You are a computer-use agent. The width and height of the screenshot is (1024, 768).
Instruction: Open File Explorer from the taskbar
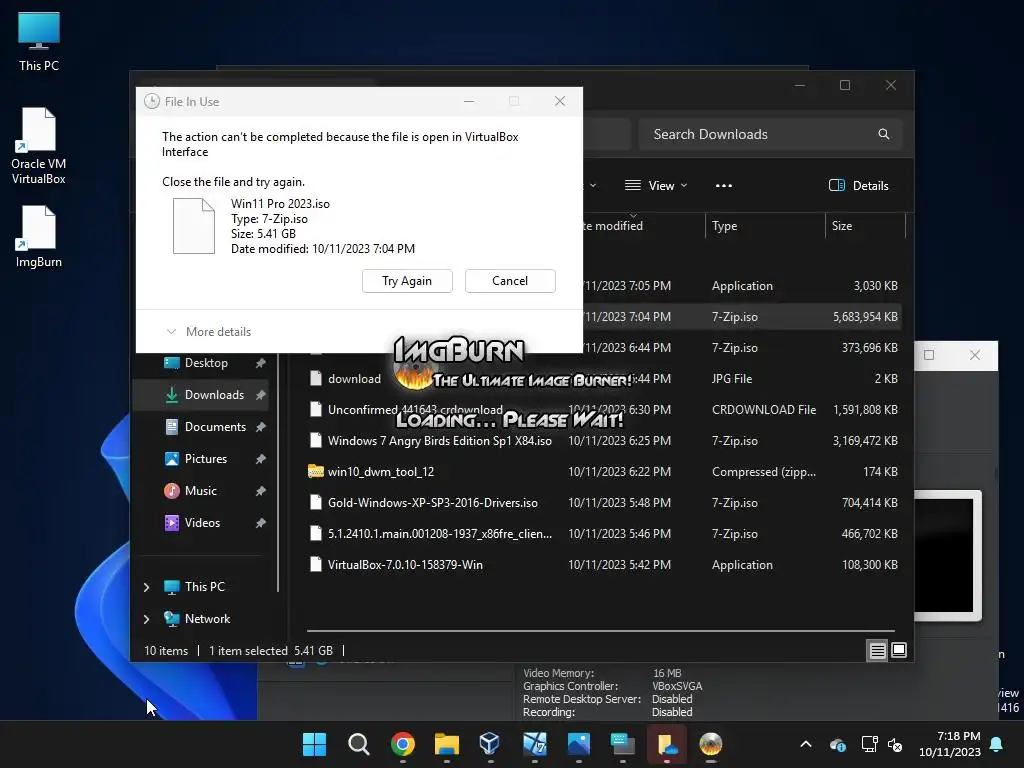point(447,744)
